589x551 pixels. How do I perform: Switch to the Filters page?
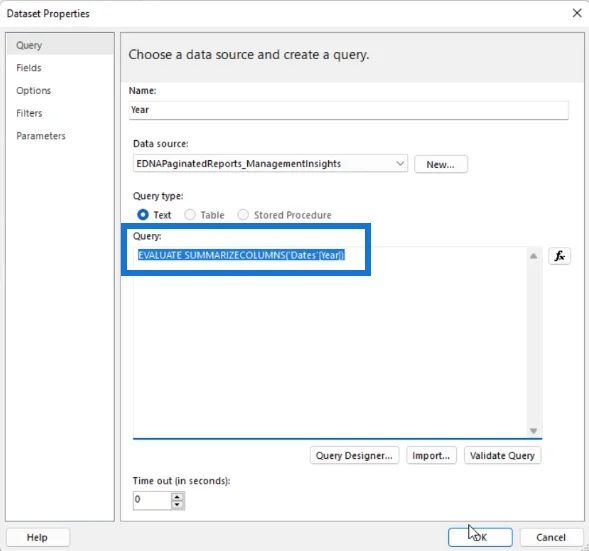(x=60, y=113)
